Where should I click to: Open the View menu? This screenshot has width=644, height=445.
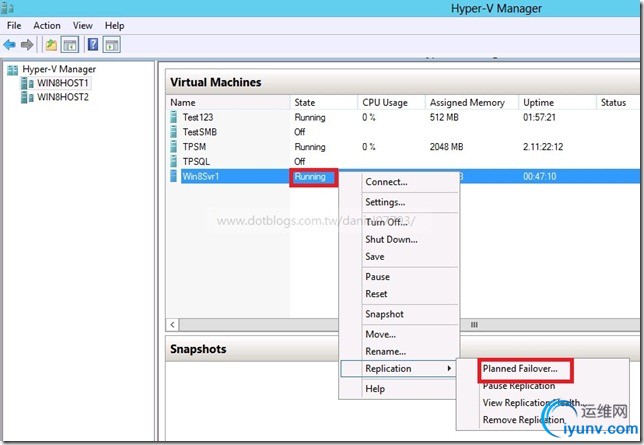[x=83, y=25]
